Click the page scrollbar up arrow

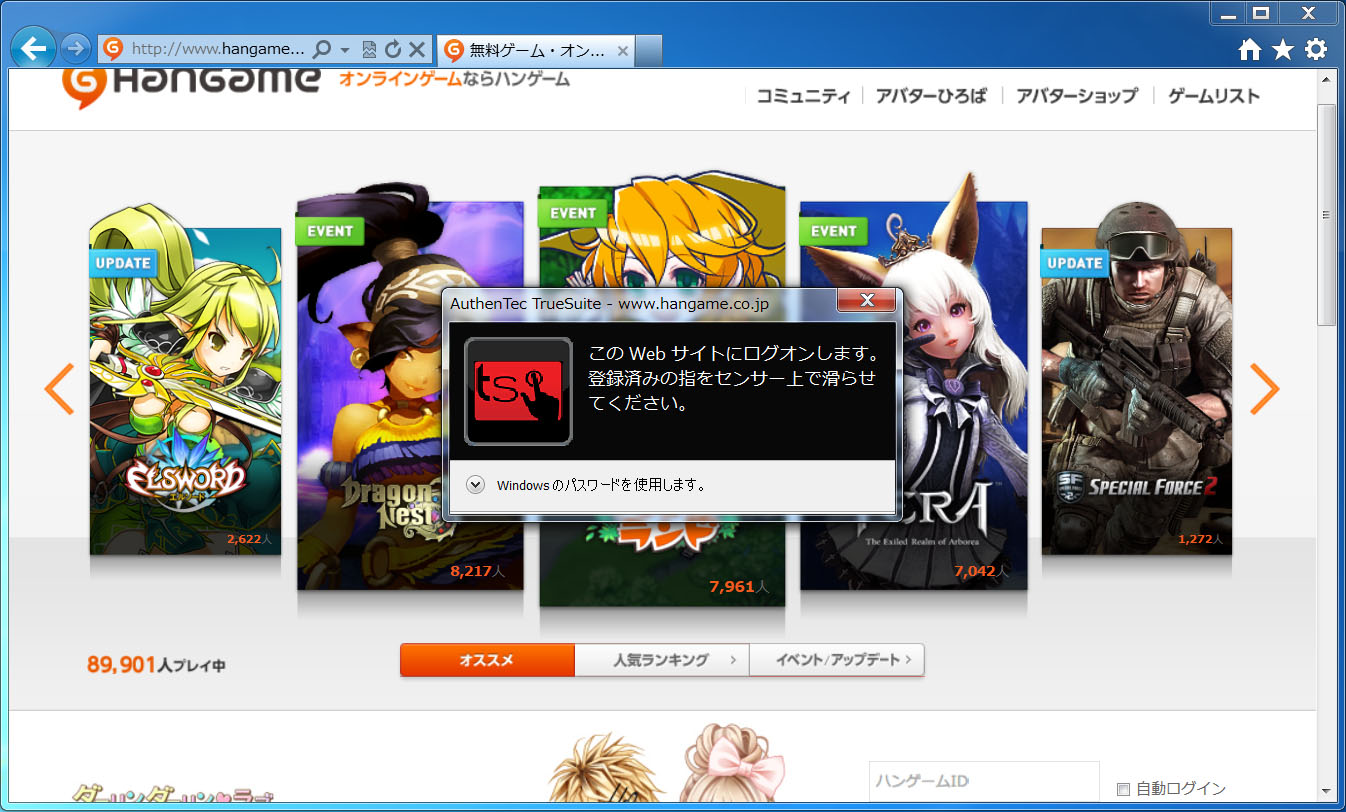(x=1327, y=78)
